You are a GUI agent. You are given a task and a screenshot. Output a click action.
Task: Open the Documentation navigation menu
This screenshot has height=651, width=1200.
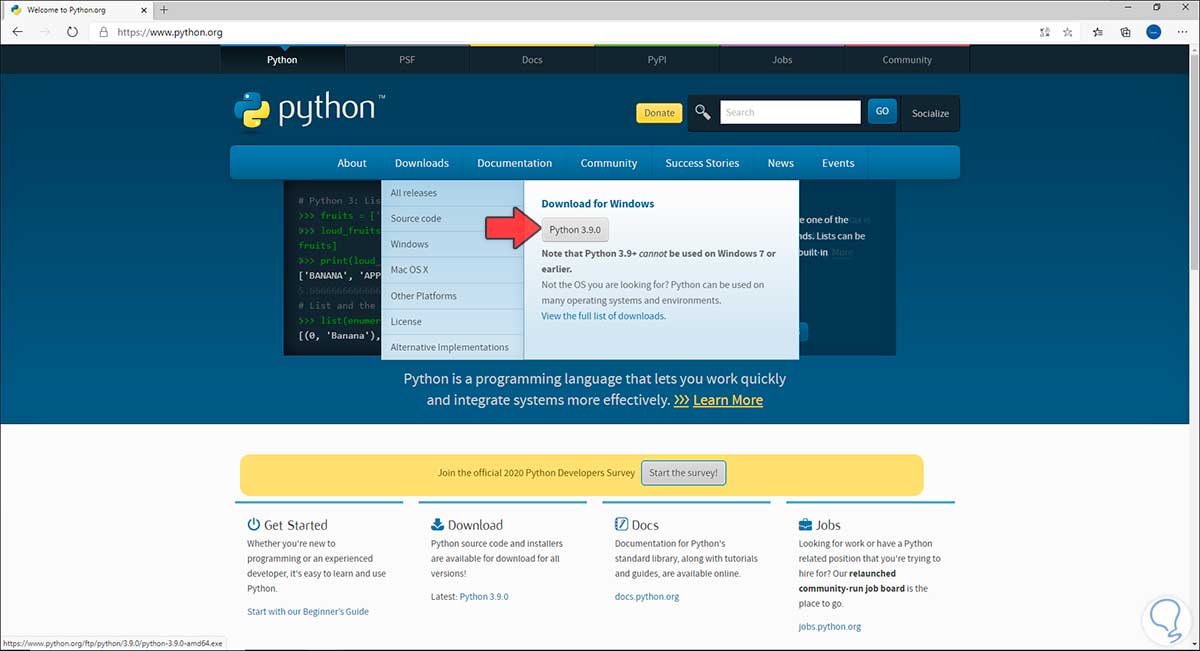[515, 163]
